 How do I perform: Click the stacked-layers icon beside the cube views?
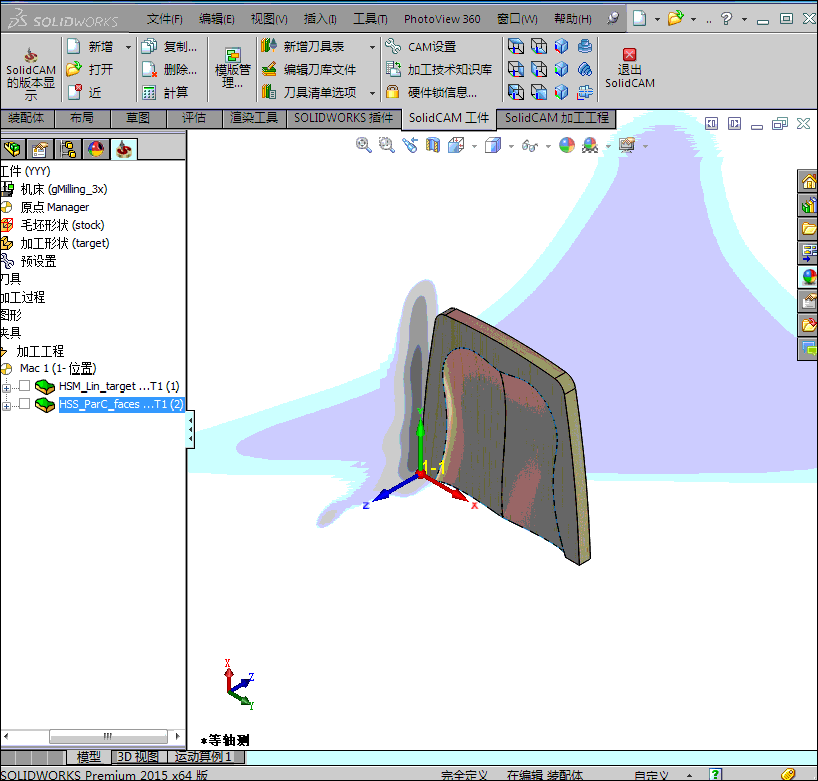point(585,46)
